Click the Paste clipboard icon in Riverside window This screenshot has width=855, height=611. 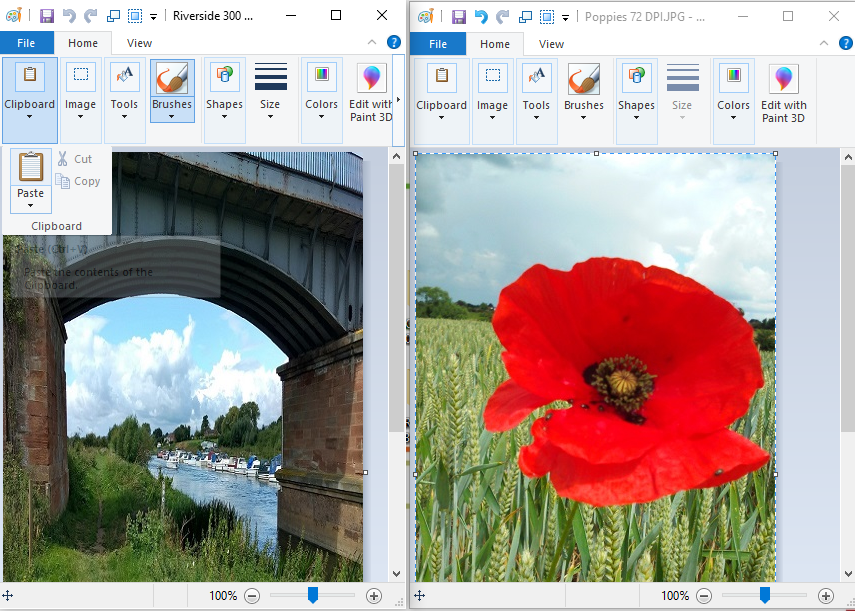coord(31,167)
